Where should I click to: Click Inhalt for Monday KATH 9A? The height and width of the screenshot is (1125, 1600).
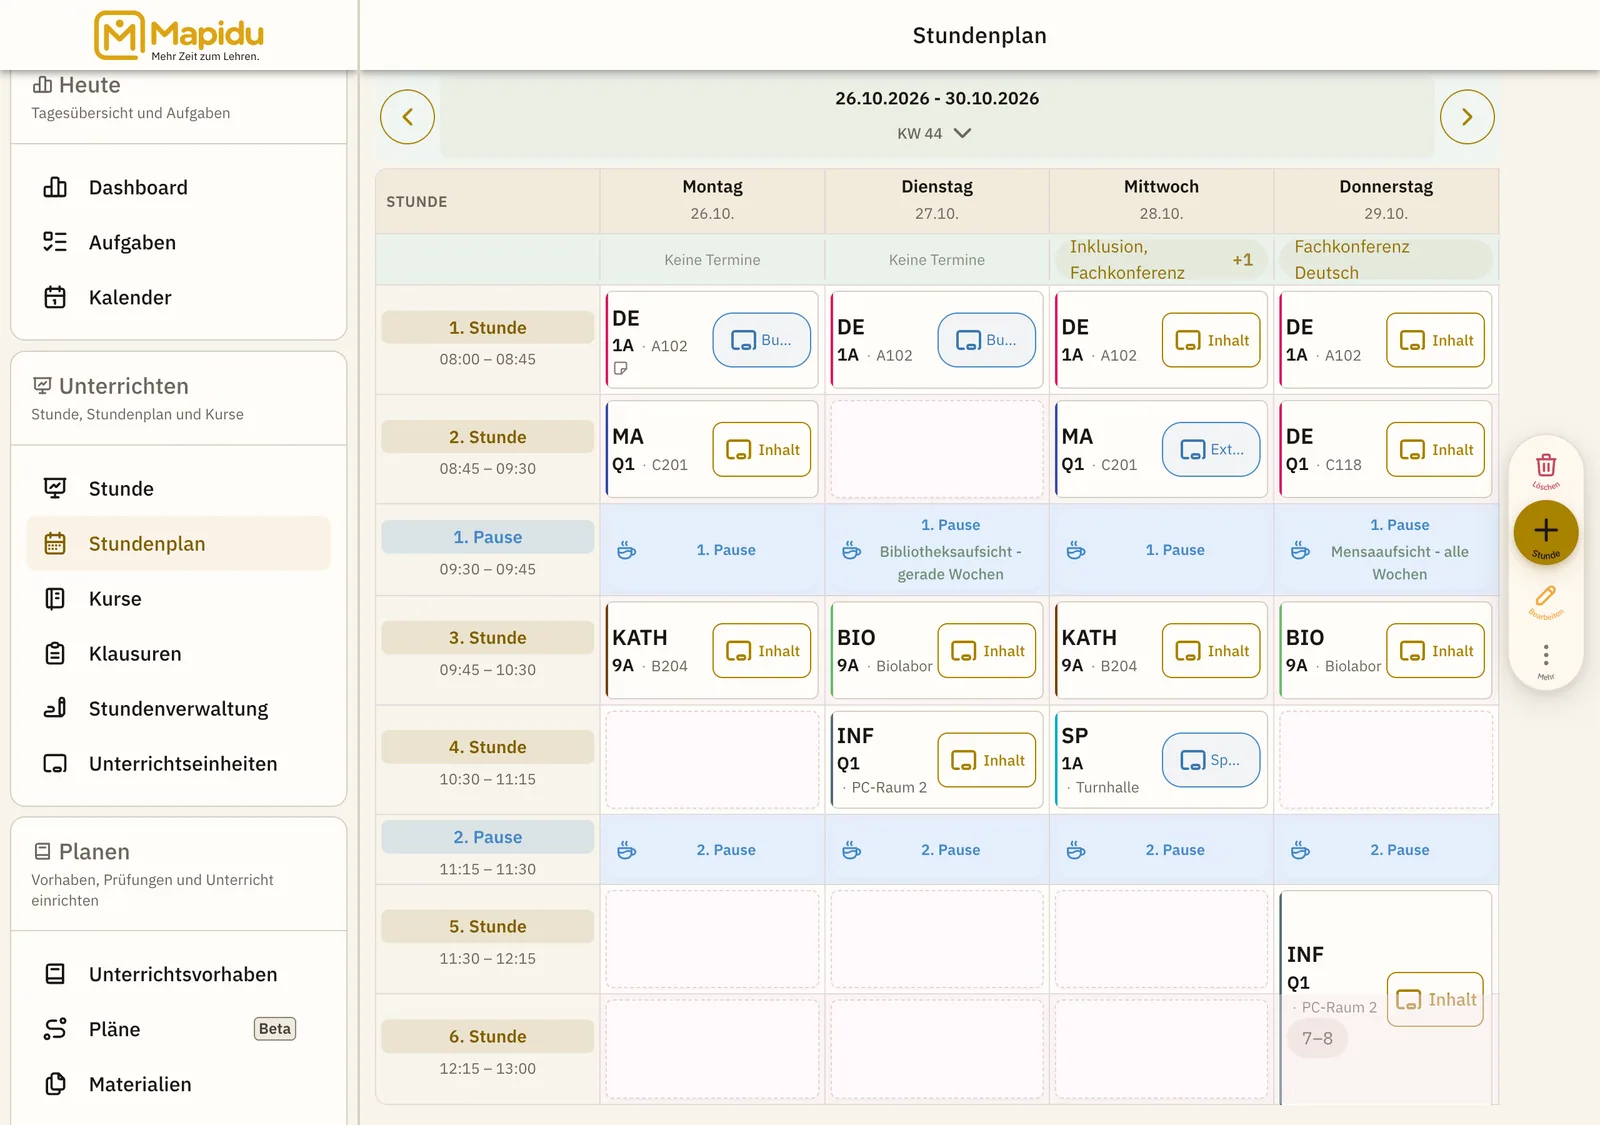pos(762,651)
